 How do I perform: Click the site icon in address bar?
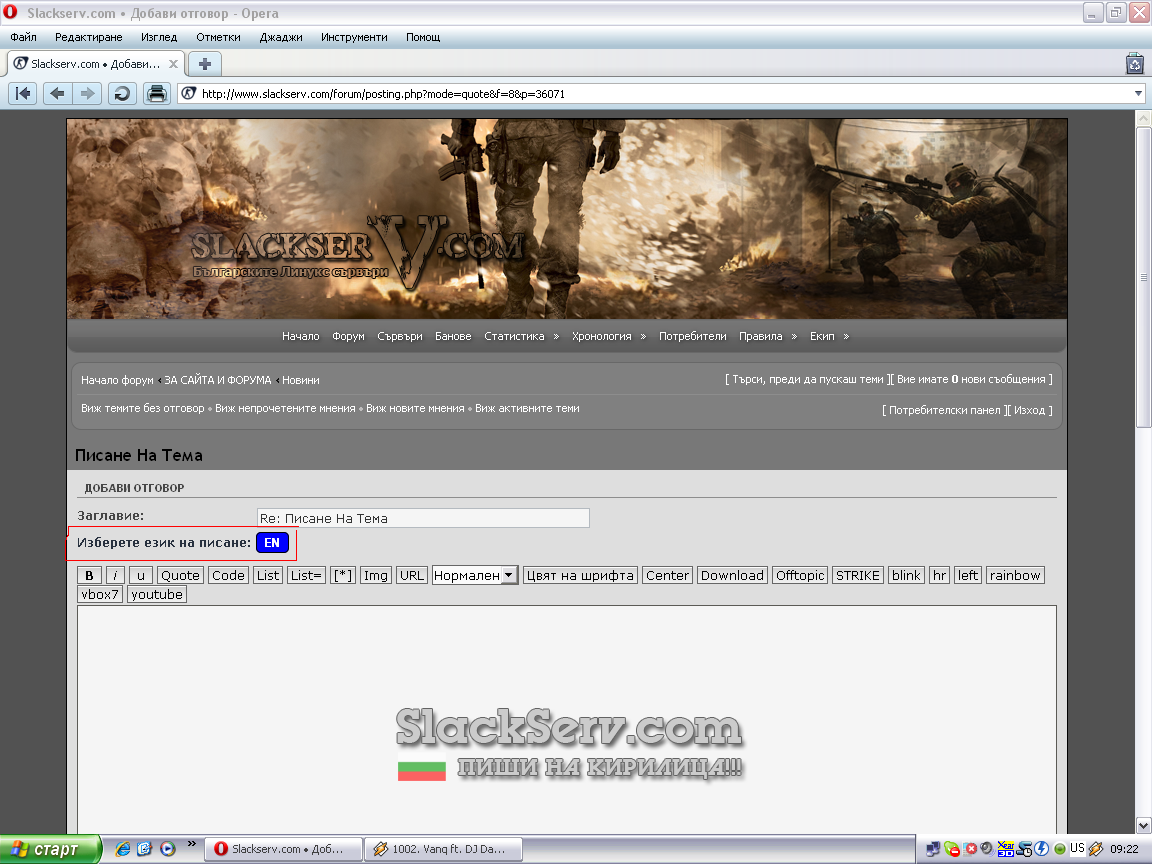coord(189,93)
